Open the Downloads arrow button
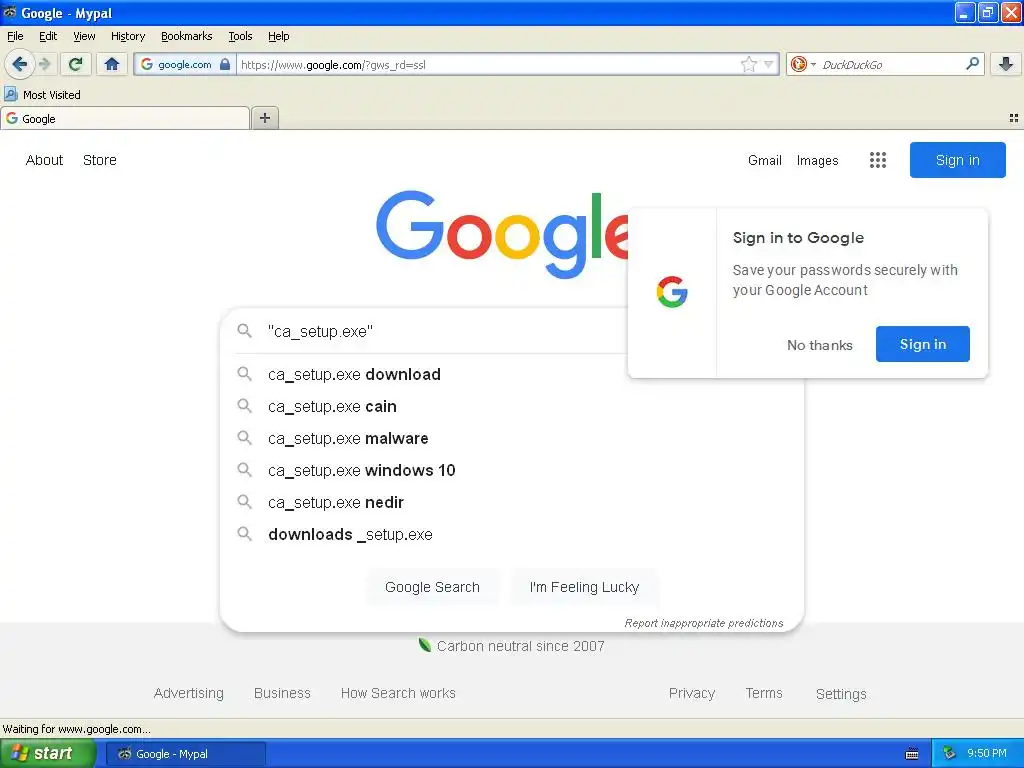 click(x=1006, y=64)
